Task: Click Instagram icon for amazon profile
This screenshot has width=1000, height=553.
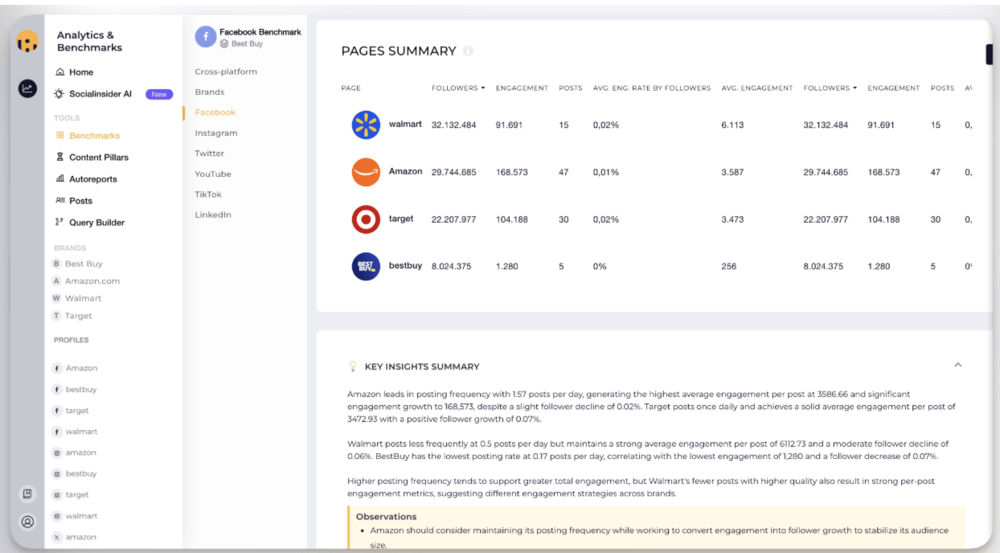Action: coord(57,452)
